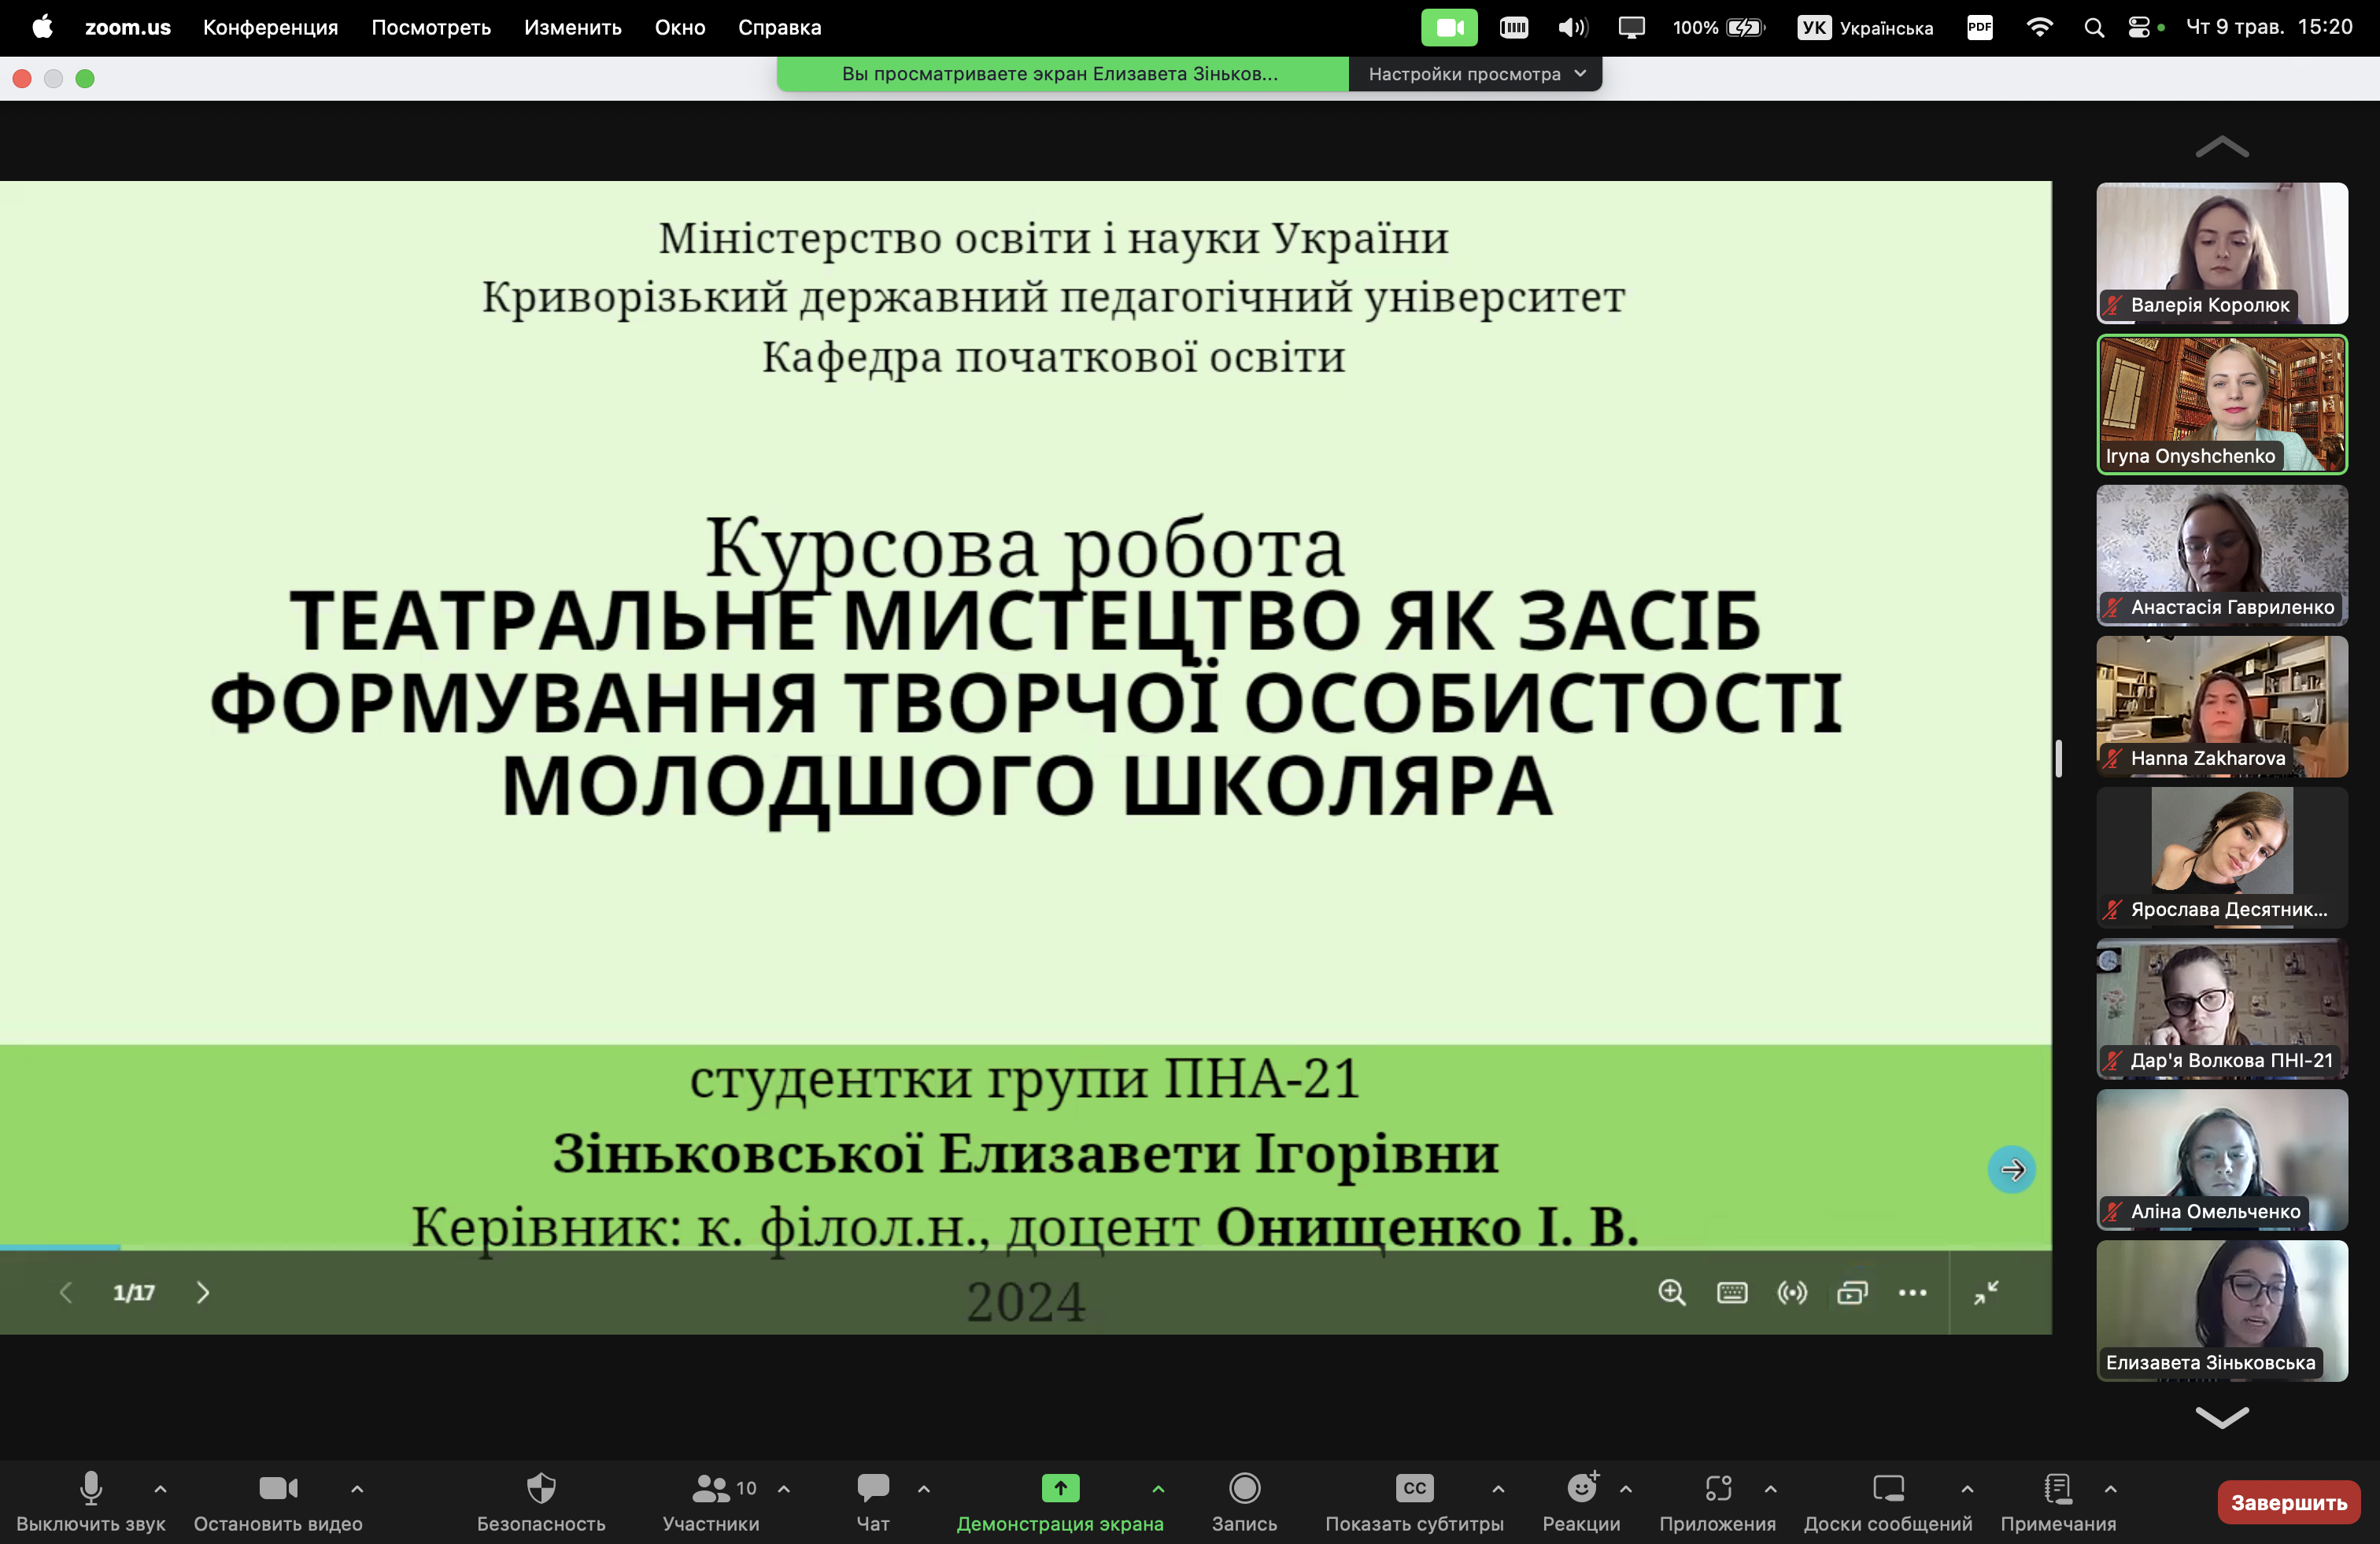Expand the arrow beside Чат
Viewport: 2380px width, 1544px height.
click(924, 1489)
